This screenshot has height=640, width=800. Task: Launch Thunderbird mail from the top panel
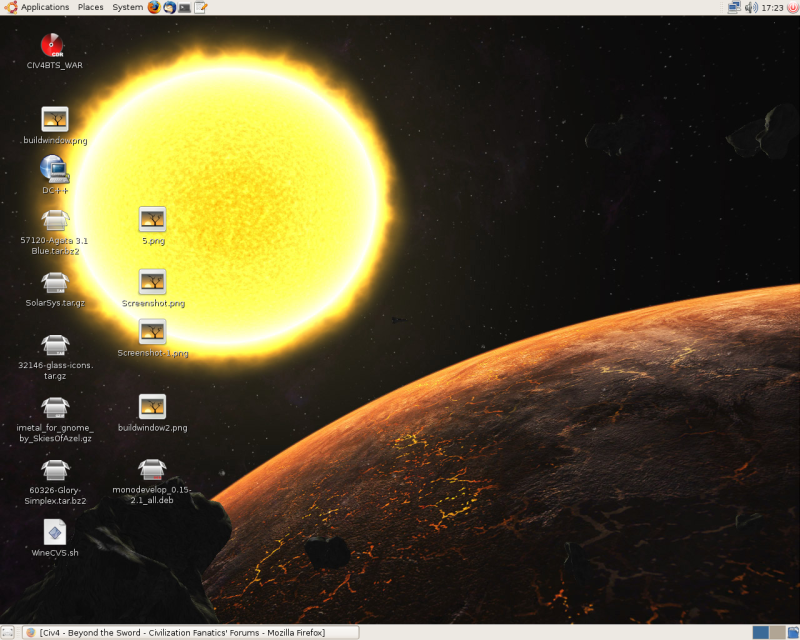[169, 7]
